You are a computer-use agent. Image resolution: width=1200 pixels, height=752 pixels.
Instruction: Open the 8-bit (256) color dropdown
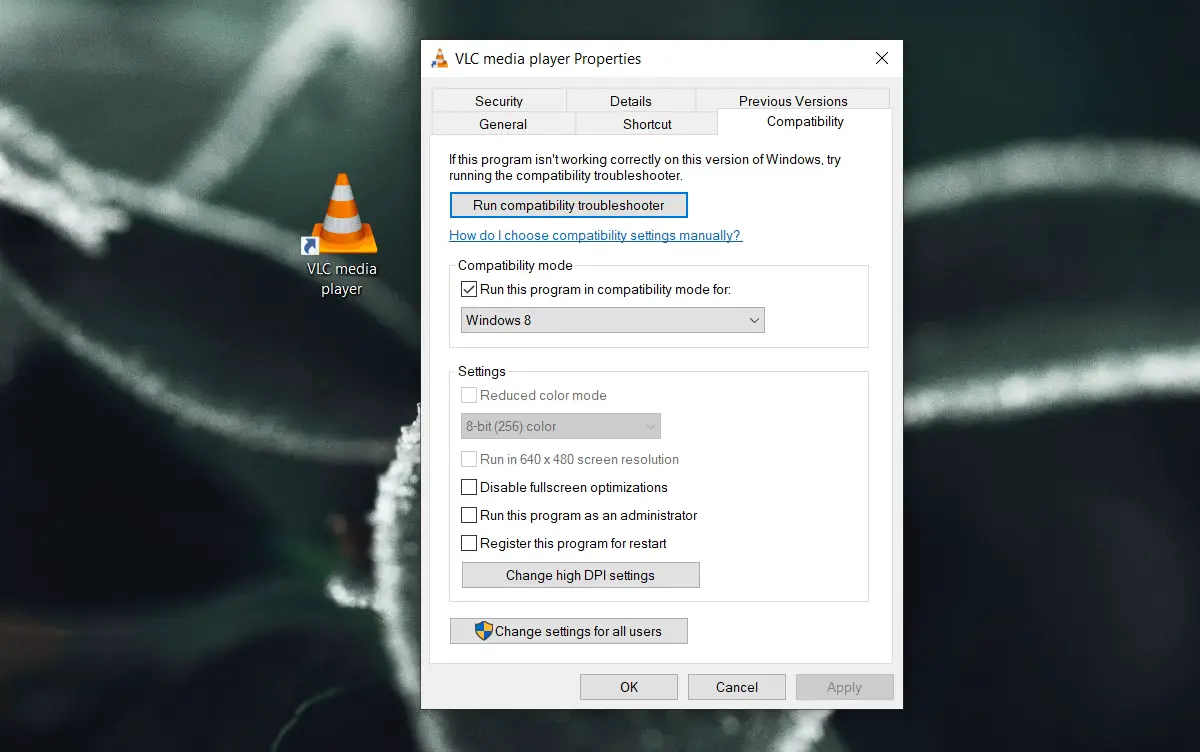[x=561, y=426]
